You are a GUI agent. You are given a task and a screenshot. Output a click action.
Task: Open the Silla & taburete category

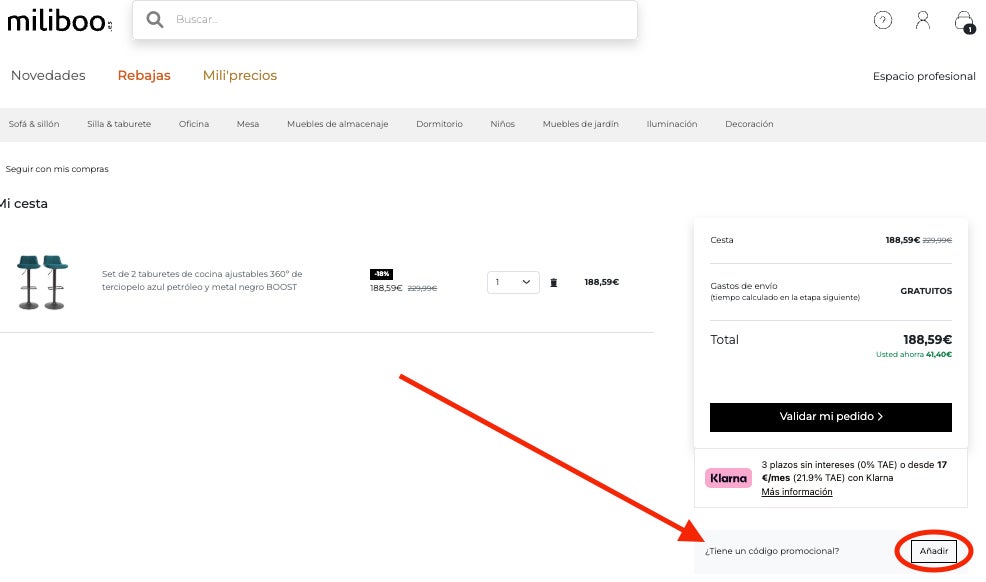pos(119,124)
